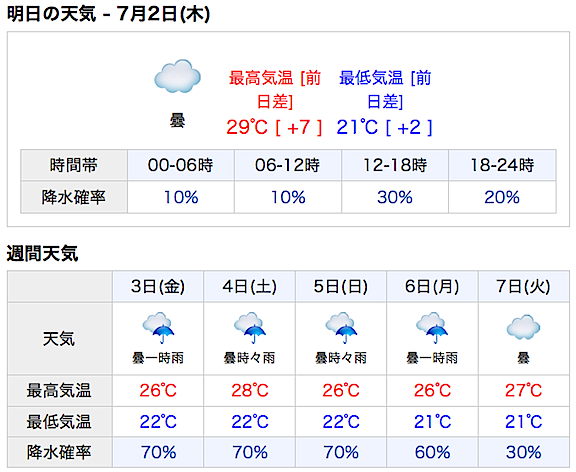Click the 降水確率 row label in weekly table
Viewport: 576px width, 472px height.
click(59, 453)
